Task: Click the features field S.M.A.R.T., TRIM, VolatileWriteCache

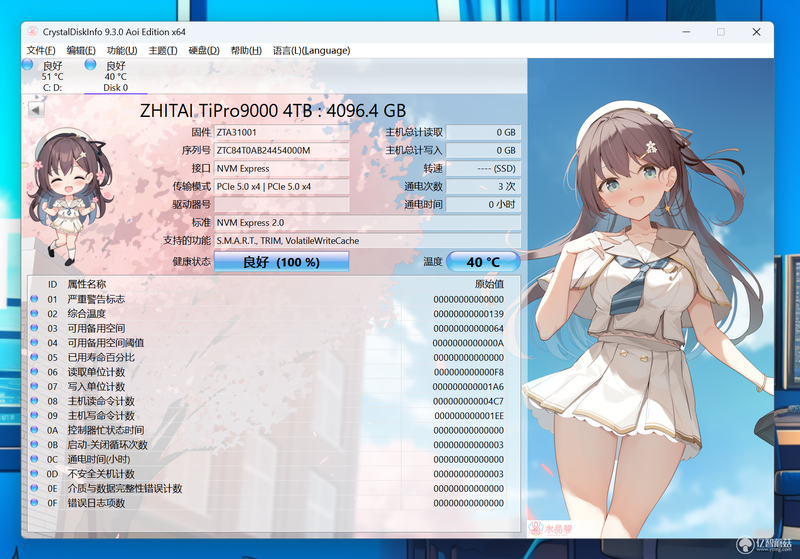Action: pos(367,241)
